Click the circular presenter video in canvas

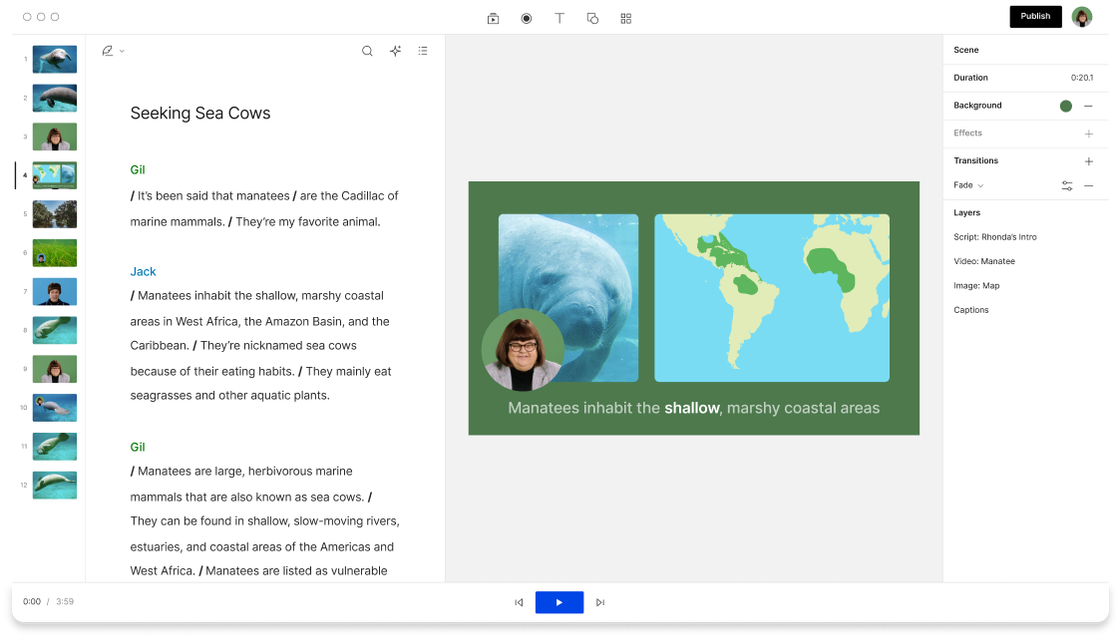[523, 350]
